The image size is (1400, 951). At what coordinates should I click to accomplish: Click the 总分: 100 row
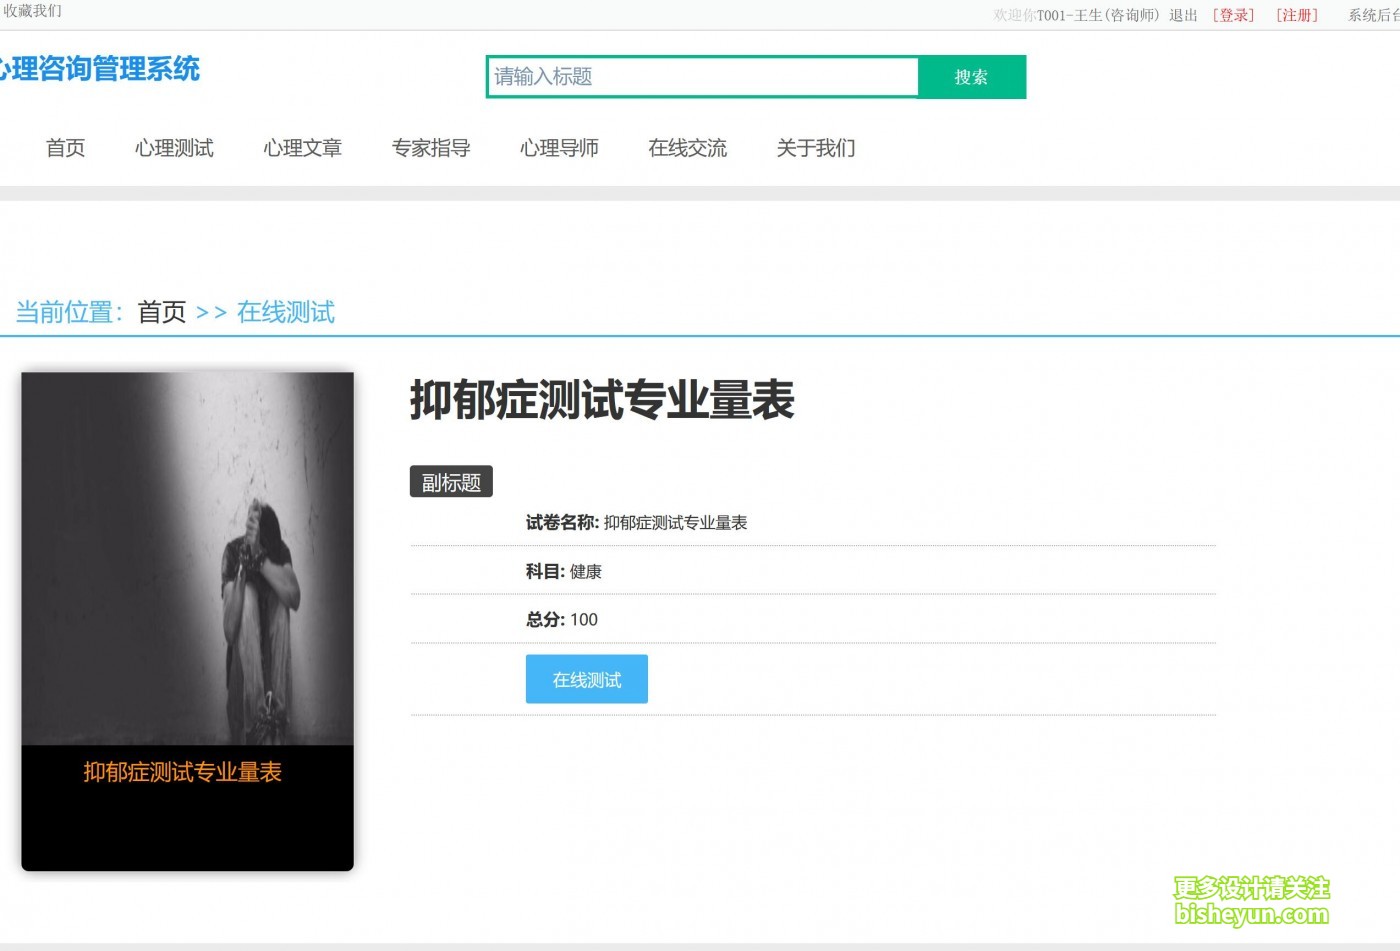(813, 619)
